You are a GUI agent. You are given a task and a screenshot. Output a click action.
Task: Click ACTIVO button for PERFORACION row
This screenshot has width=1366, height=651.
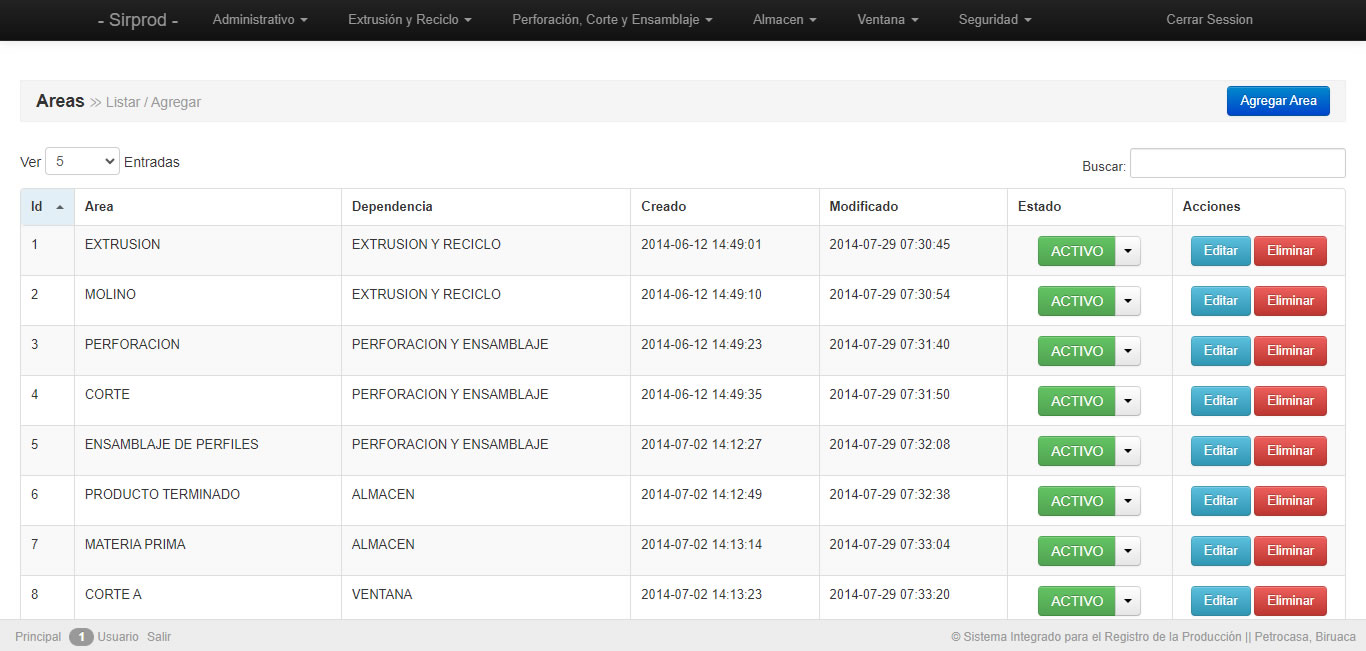(1076, 351)
